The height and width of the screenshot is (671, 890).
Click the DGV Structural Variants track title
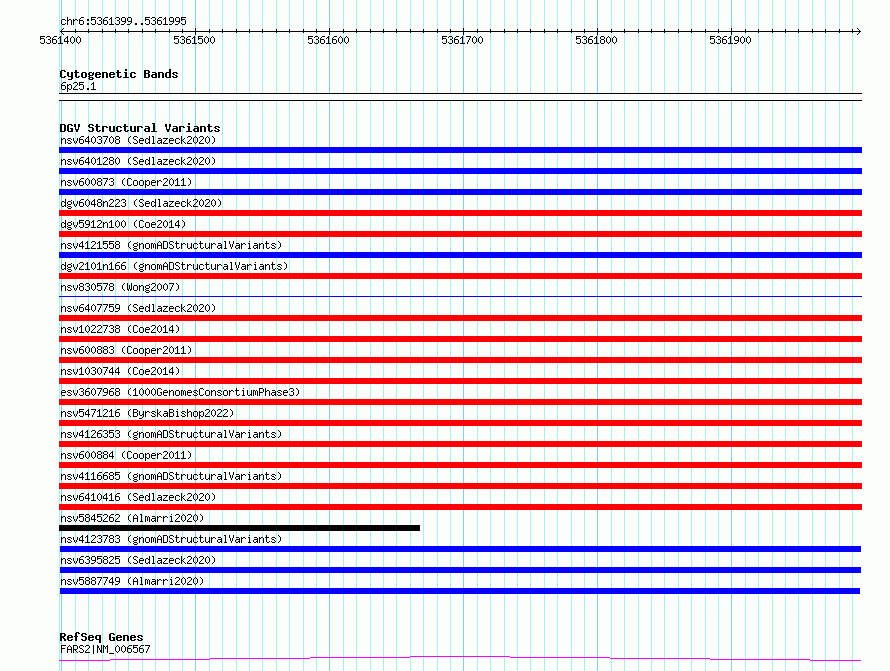[x=140, y=128]
